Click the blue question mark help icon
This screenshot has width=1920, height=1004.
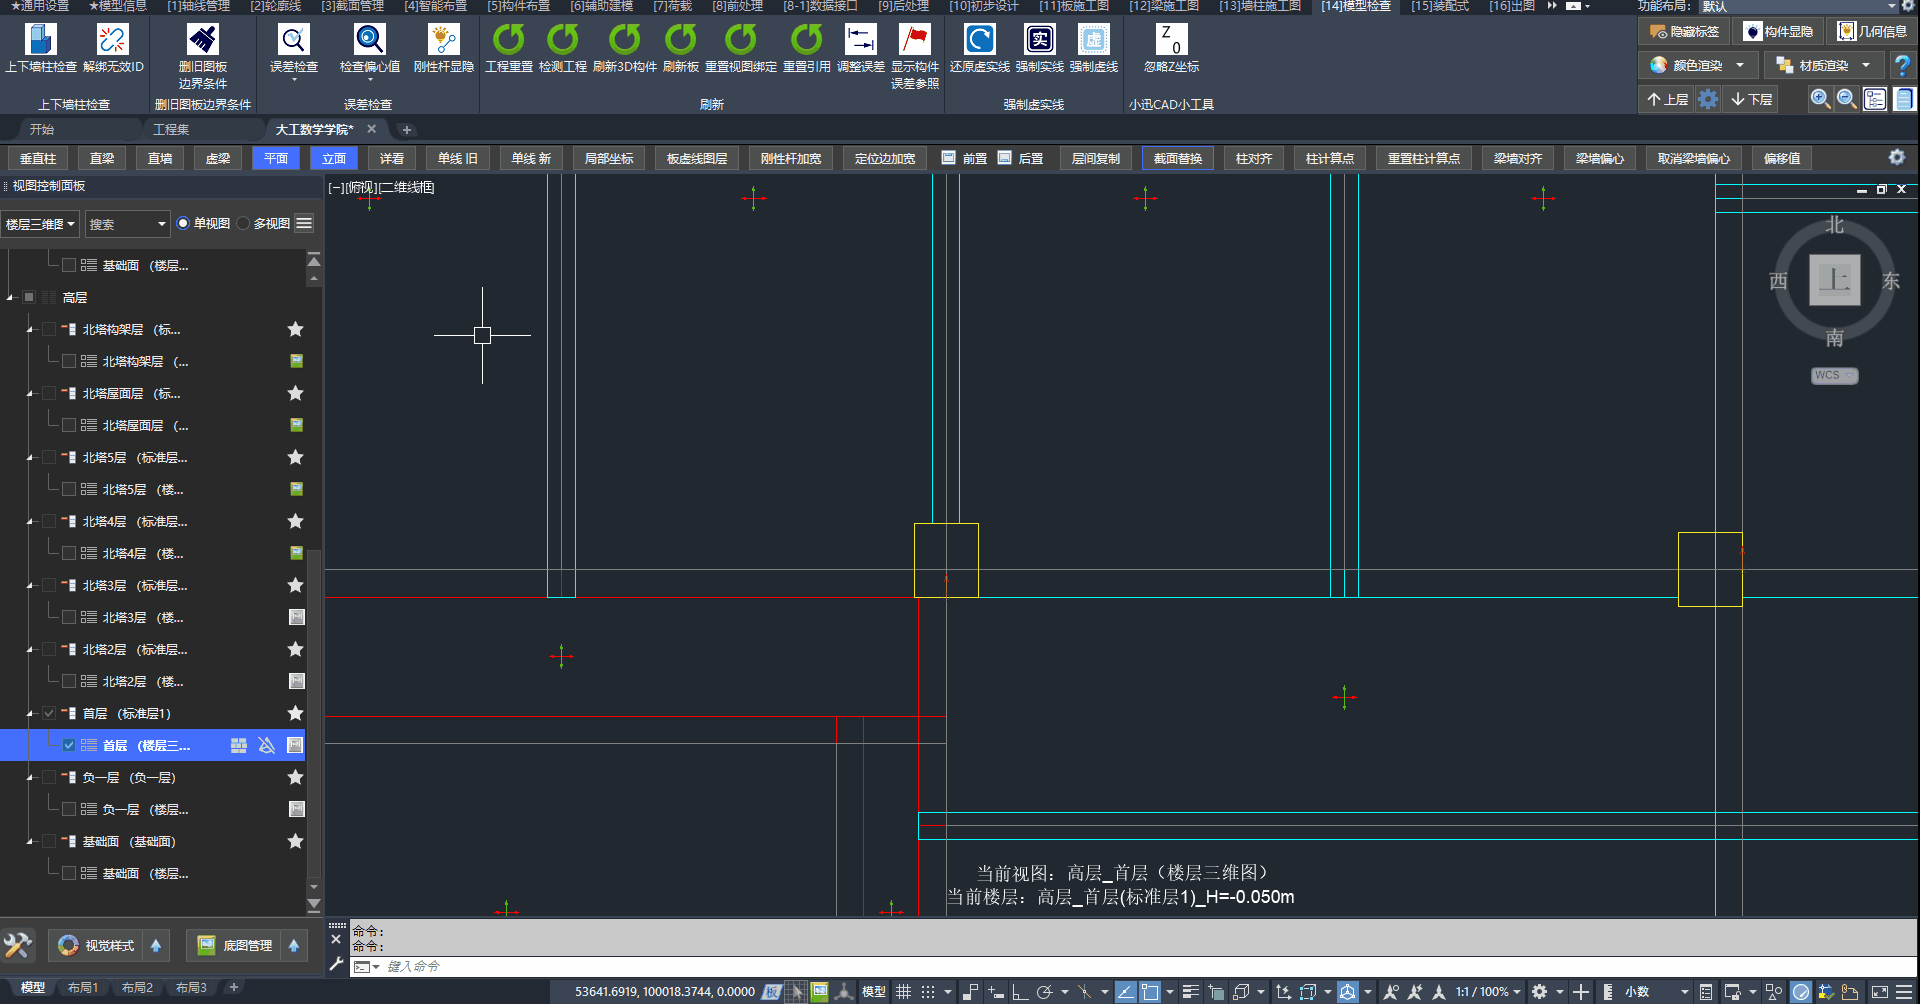pos(1902,66)
